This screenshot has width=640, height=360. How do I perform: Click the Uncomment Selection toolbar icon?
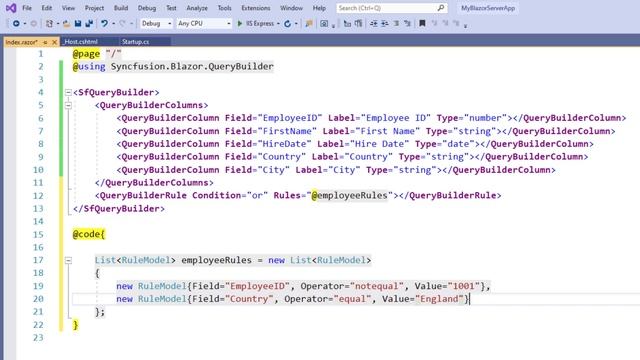407,24
